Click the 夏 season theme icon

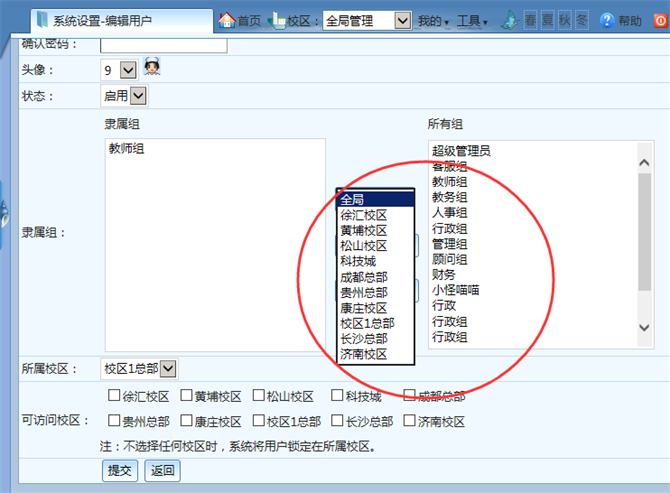click(x=548, y=20)
